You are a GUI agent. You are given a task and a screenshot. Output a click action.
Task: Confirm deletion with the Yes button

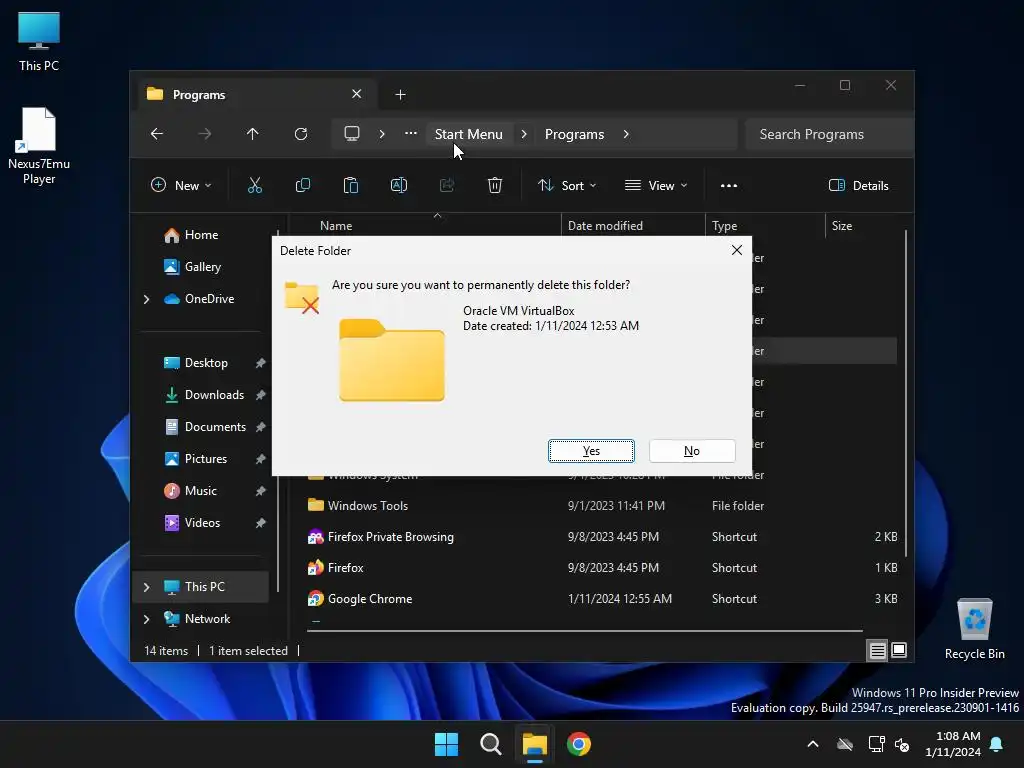[591, 451]
